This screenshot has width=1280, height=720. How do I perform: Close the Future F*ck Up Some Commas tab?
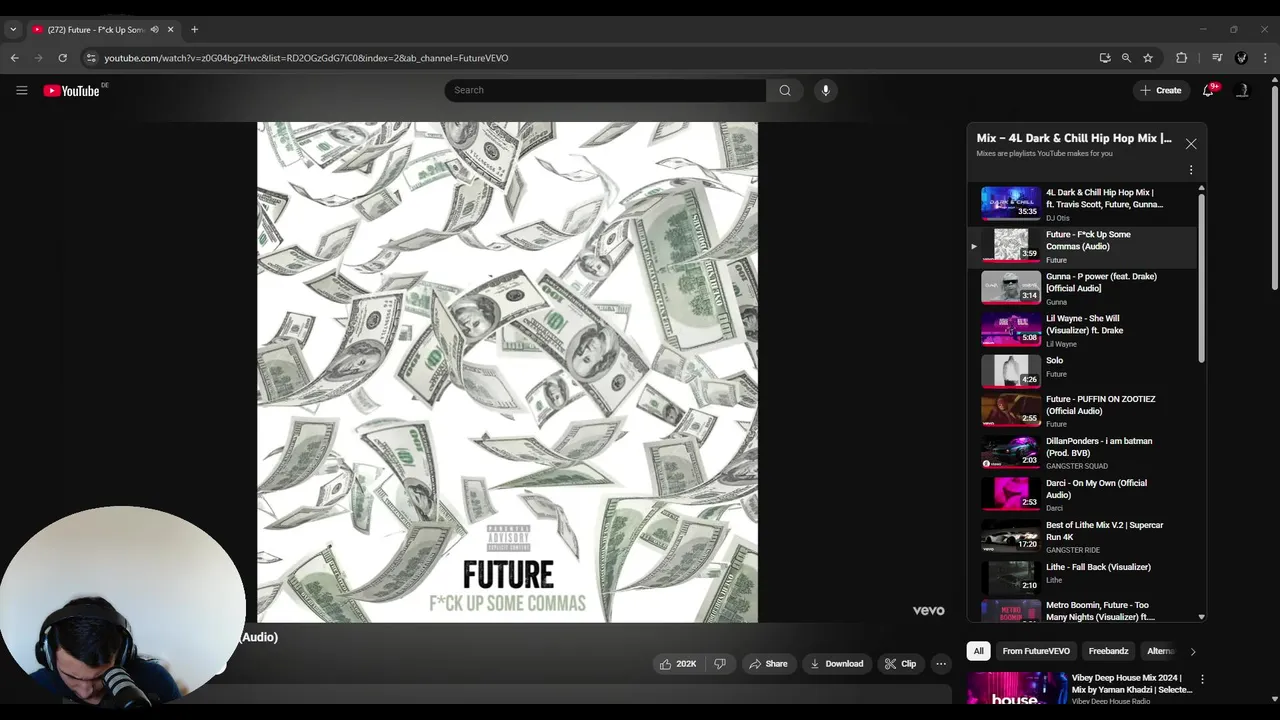pyautogui.click(x=170, y=30)
